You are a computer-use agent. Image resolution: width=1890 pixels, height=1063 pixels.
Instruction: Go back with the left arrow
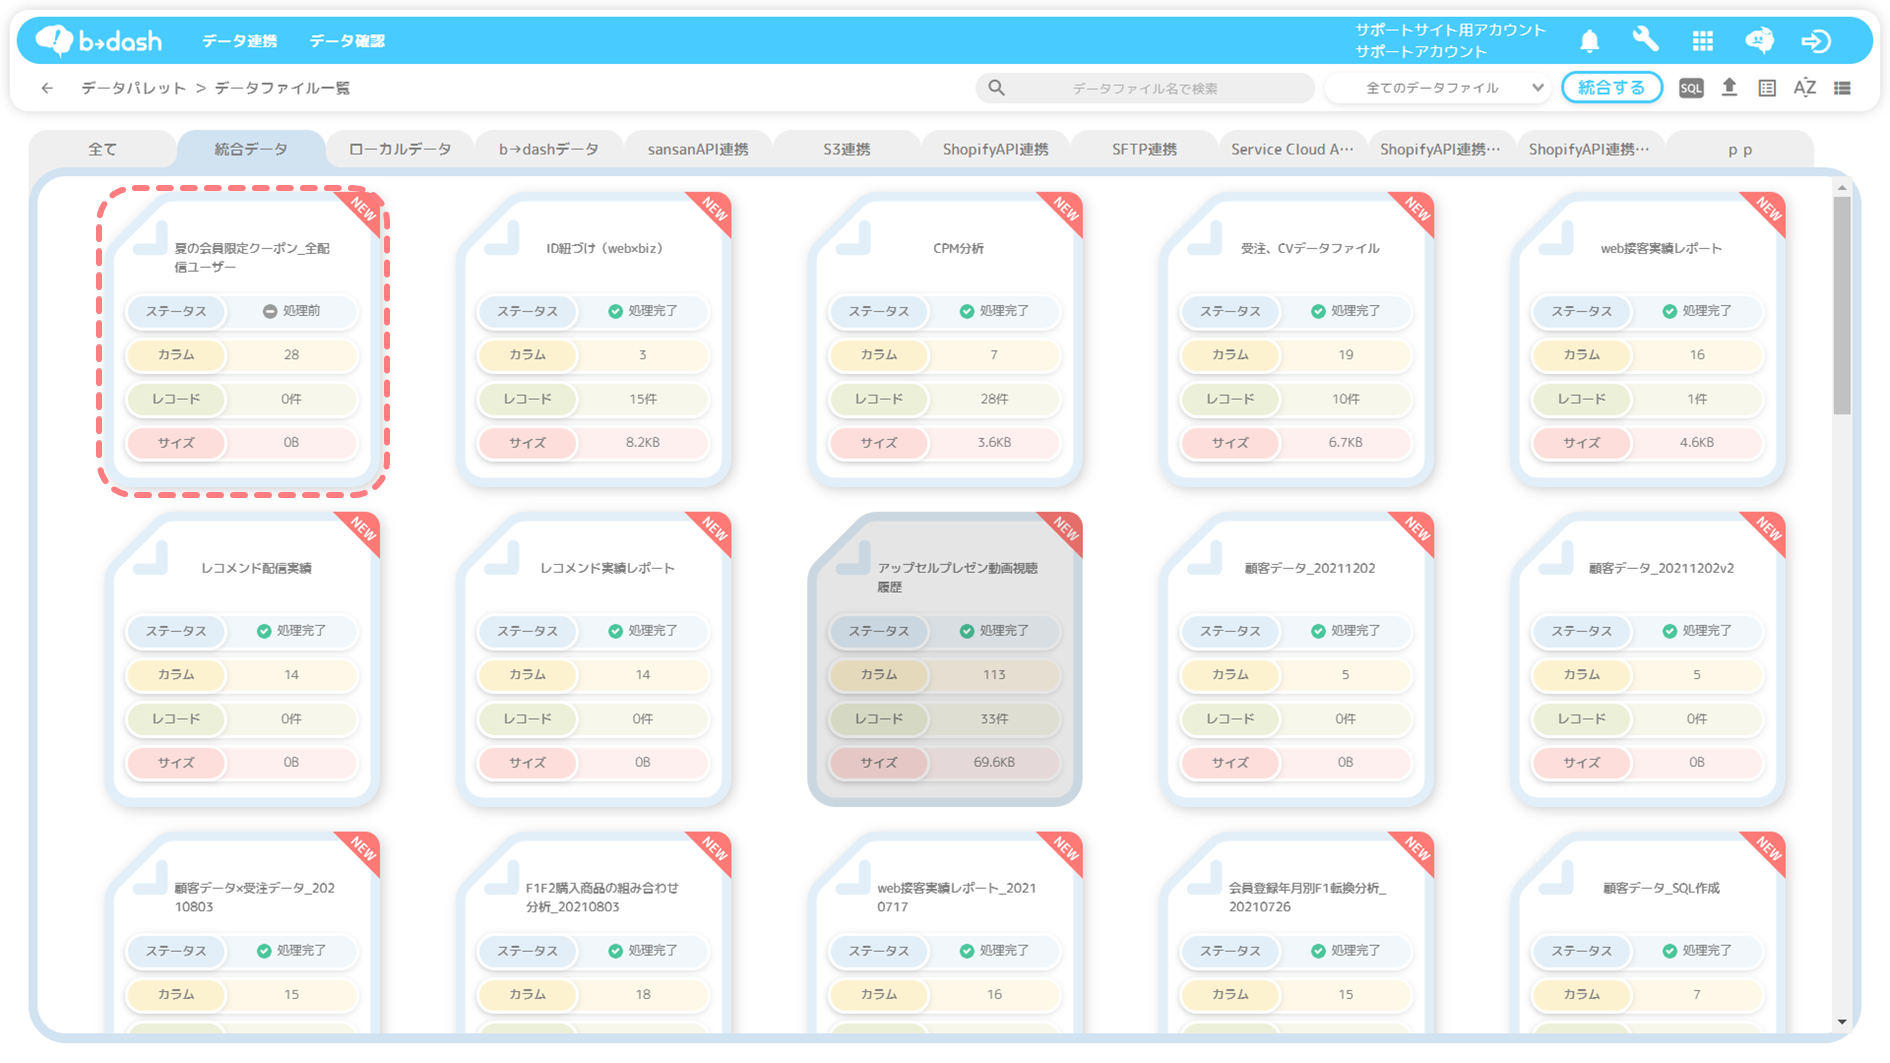[x=47, y=88]
